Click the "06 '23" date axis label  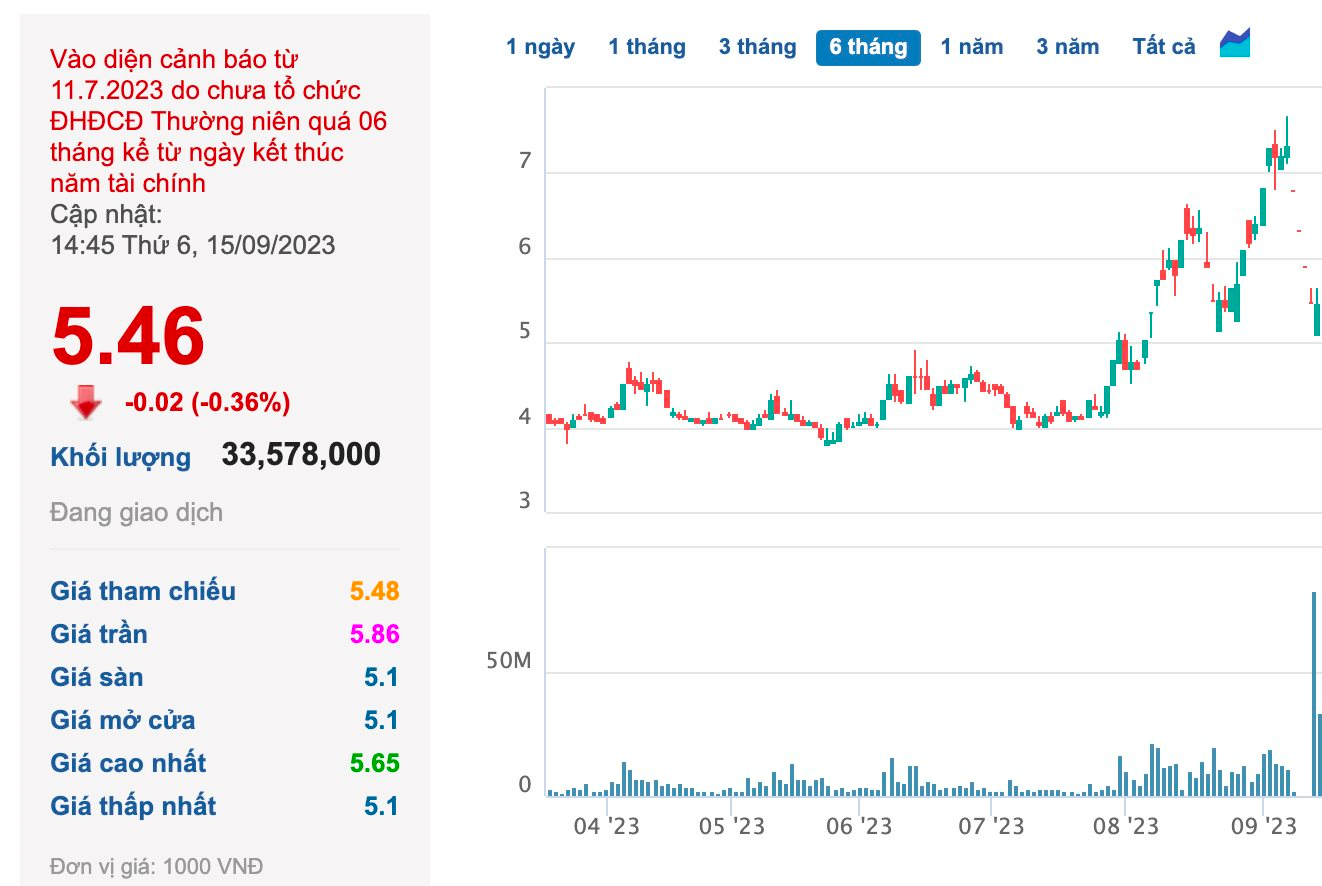(859, 826)
